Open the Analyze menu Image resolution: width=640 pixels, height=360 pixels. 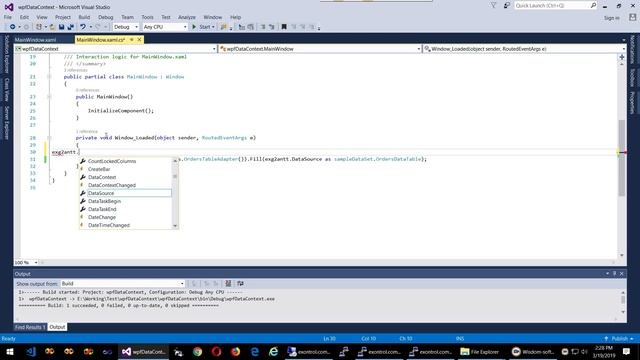(187, 17)
